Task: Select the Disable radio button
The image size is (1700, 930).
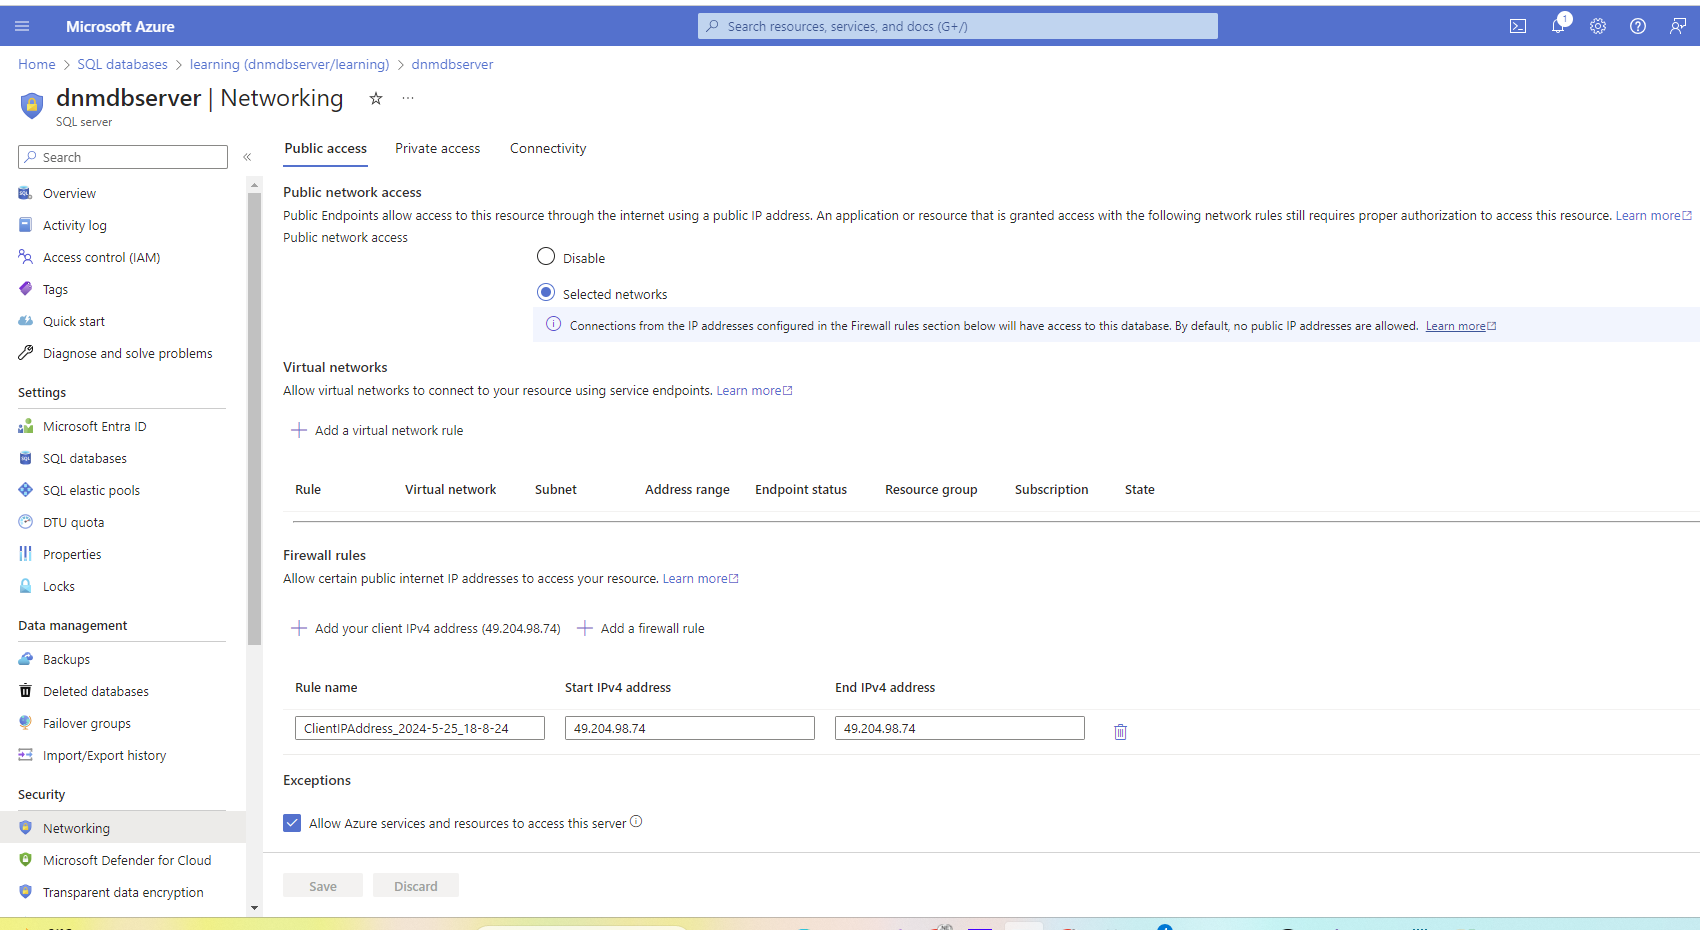Action: (546, 256)
